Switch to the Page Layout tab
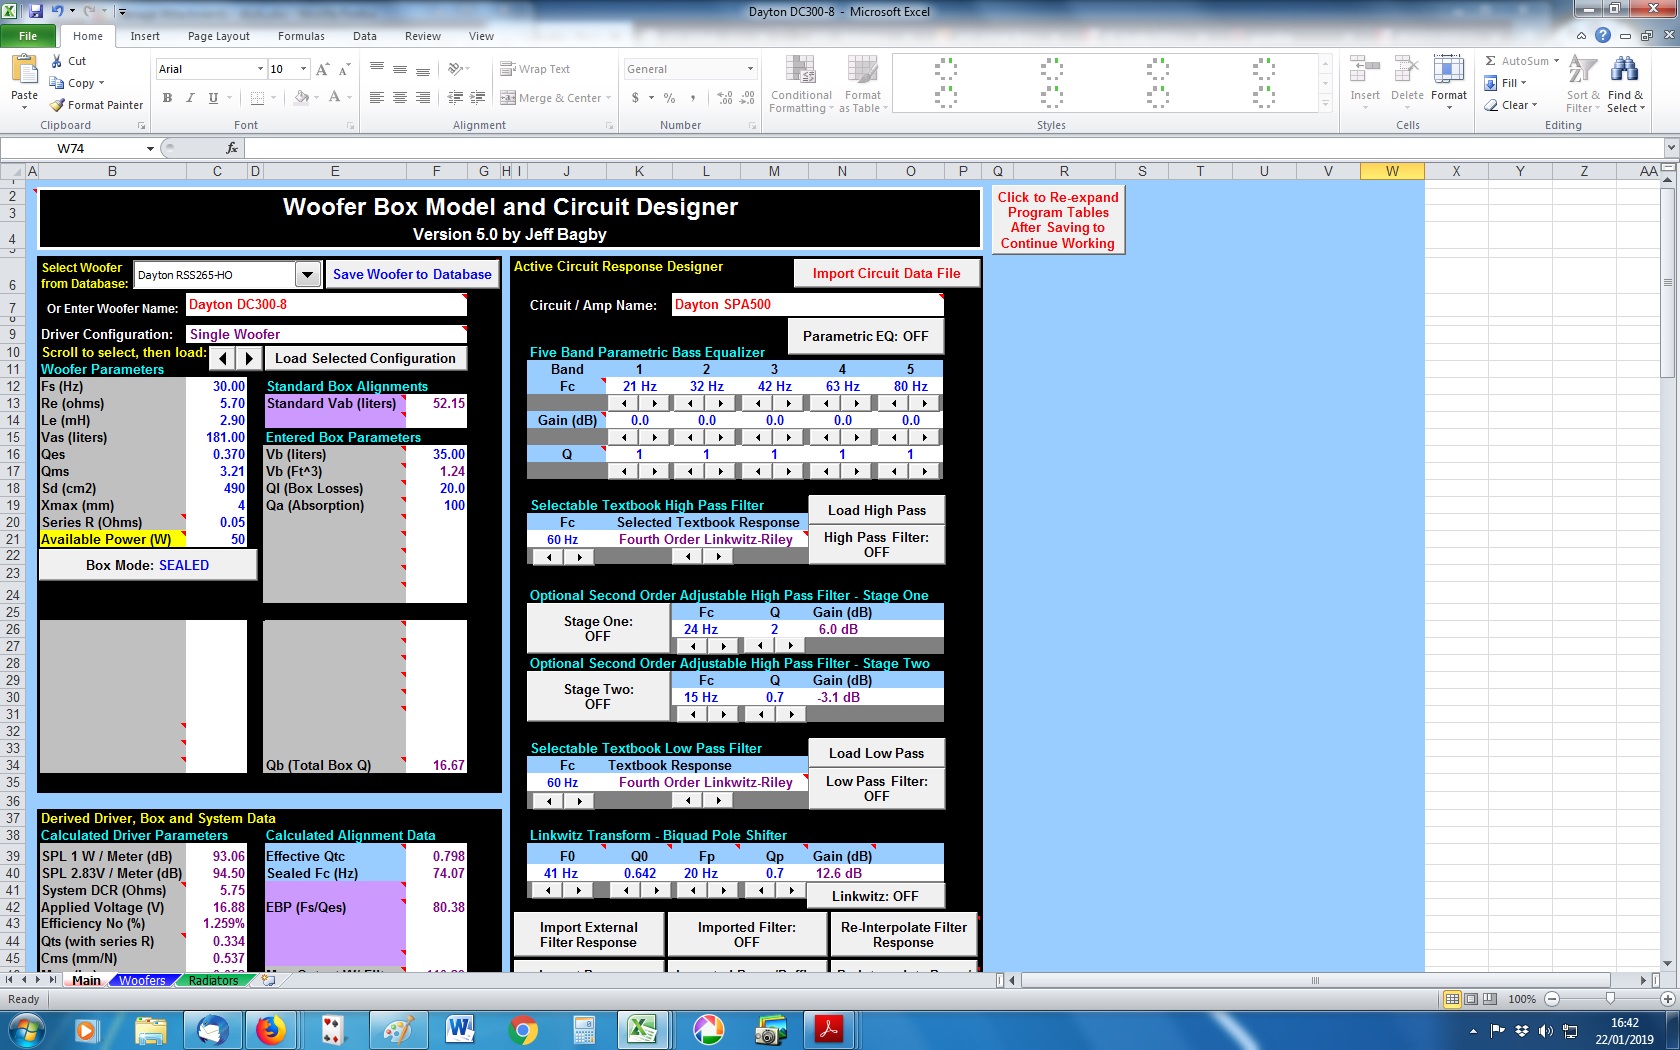The height and width of the screenshot is (1050, 1680). [x=219, y=36]
